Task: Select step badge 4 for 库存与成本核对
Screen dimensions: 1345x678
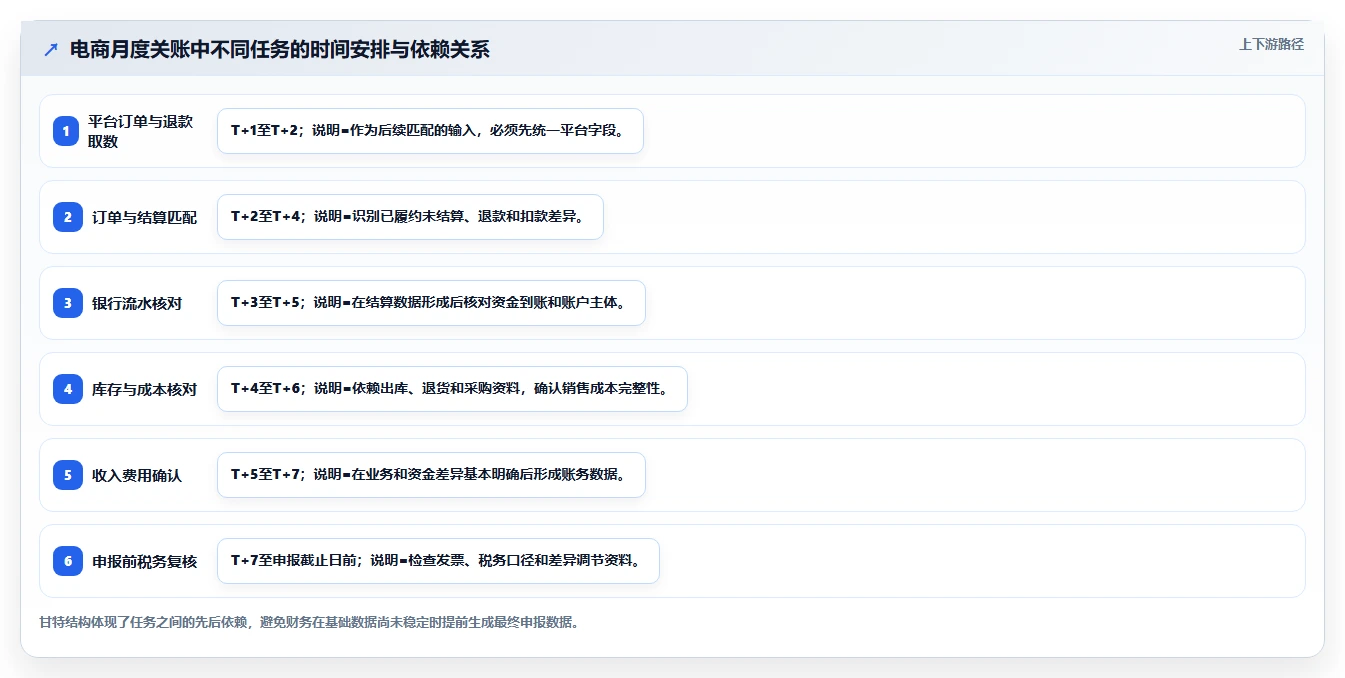Action: pyautogui.click(x=68, y=389)
